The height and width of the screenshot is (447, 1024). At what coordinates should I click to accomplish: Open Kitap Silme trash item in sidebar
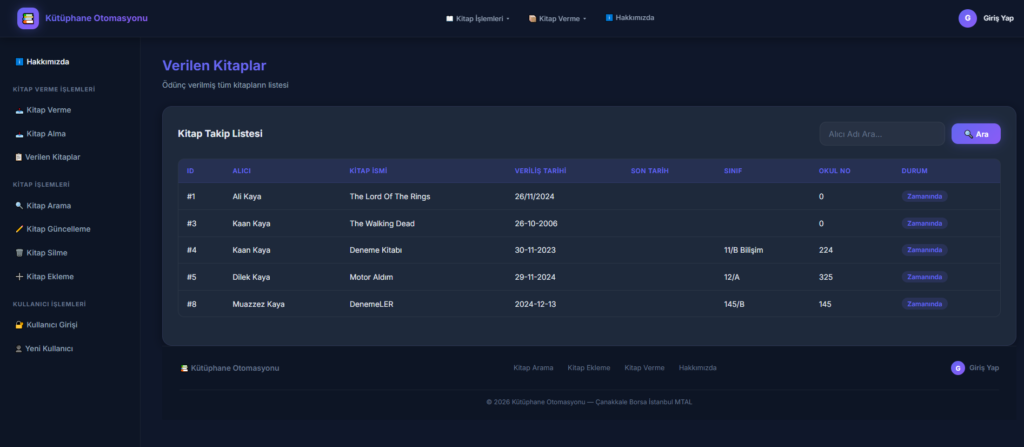pyautogui.click(x=47, y=253)
